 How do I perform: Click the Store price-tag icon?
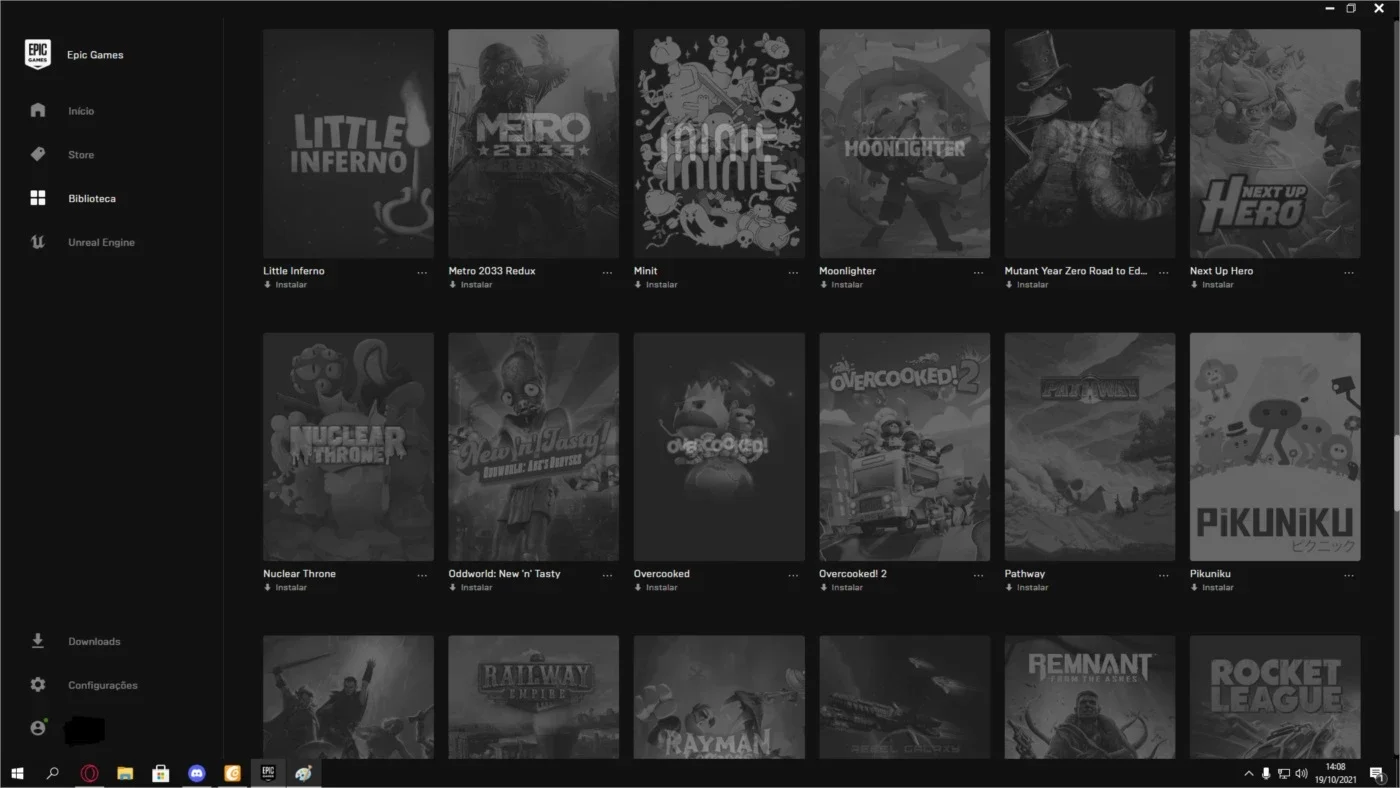pyautogui.click(x=38, y=154)
